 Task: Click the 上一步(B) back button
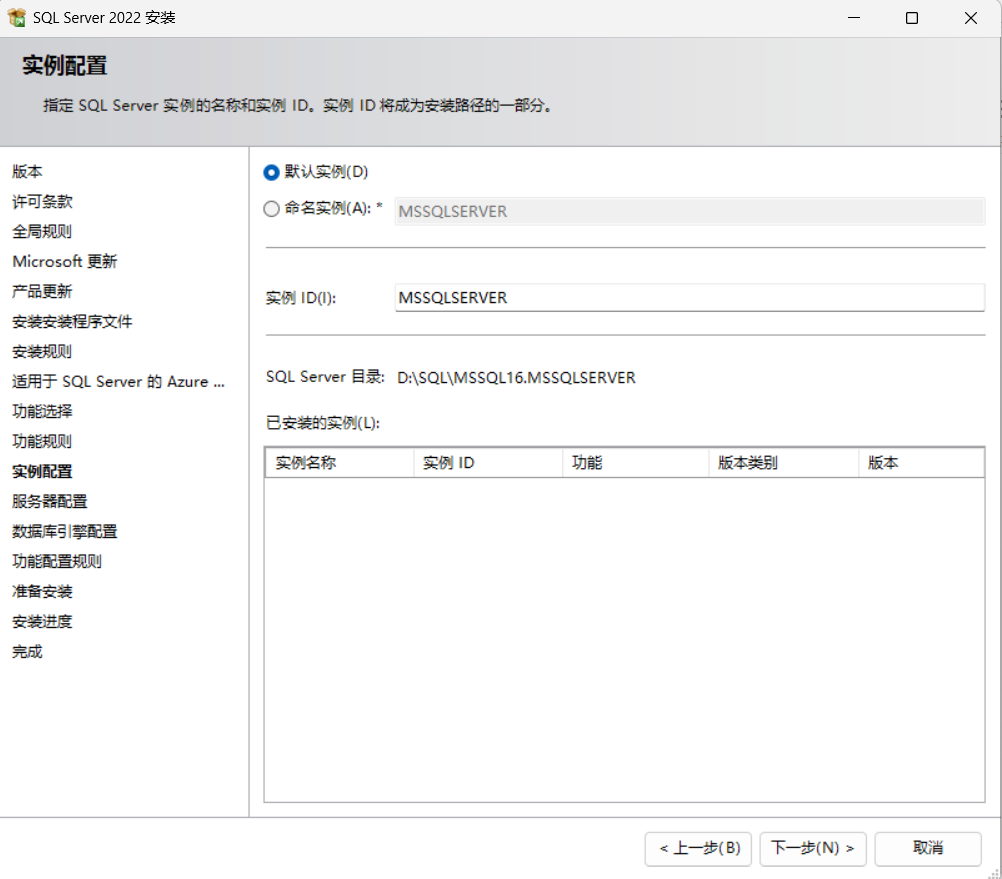(698, 848)
